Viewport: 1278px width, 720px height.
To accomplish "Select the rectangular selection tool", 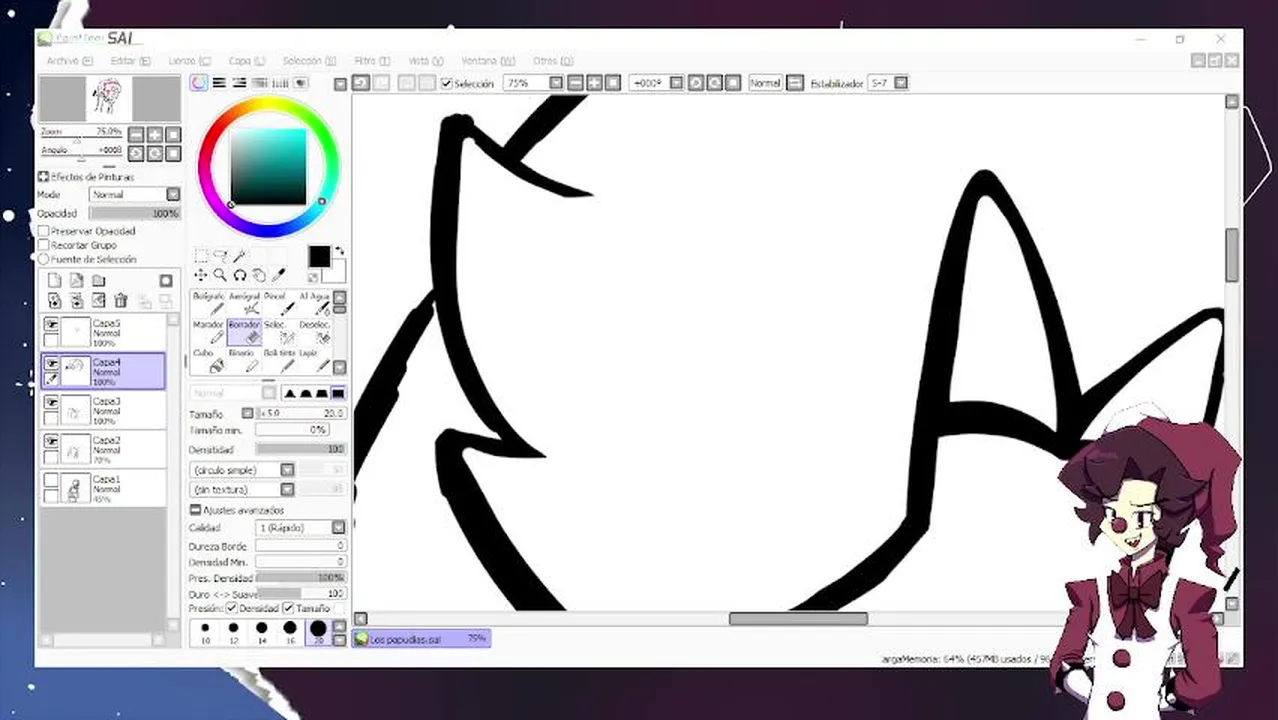I will [x=201, y=256].
